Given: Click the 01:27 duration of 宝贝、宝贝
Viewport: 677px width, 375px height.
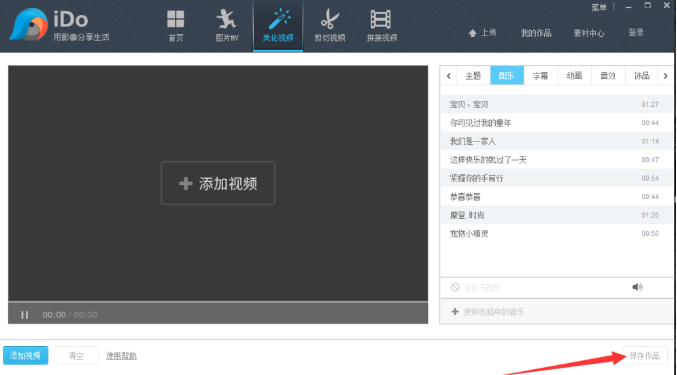Looking at the screenshot, I should pos(650,104).
